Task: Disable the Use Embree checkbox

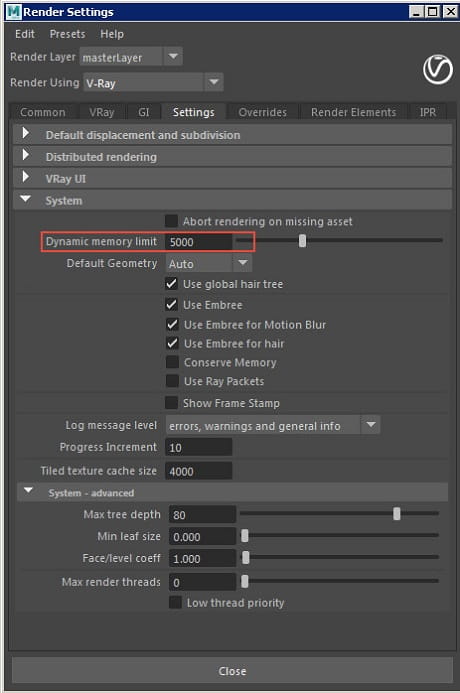Action: coord(171,305)
